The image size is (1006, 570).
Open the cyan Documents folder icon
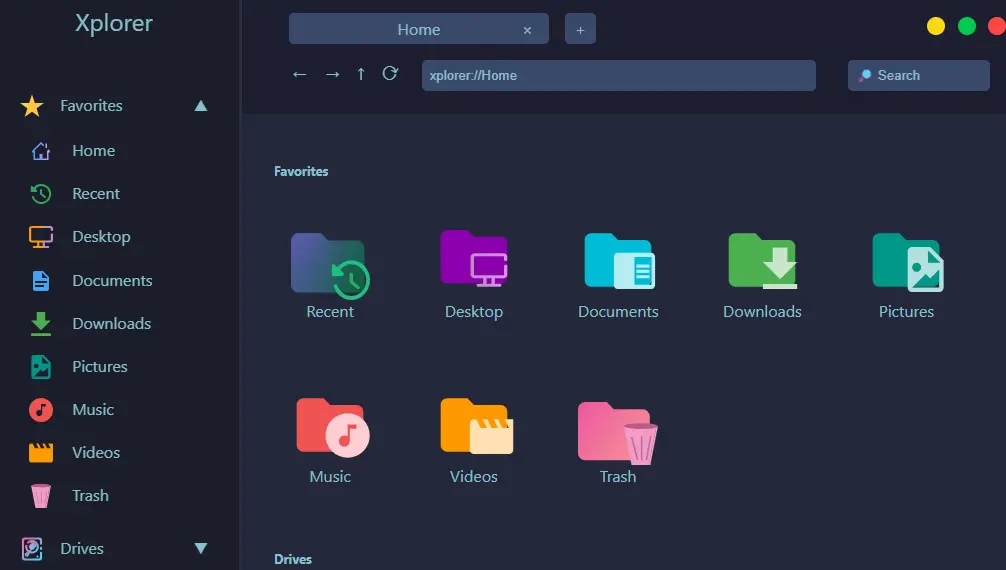click(619, 261)
